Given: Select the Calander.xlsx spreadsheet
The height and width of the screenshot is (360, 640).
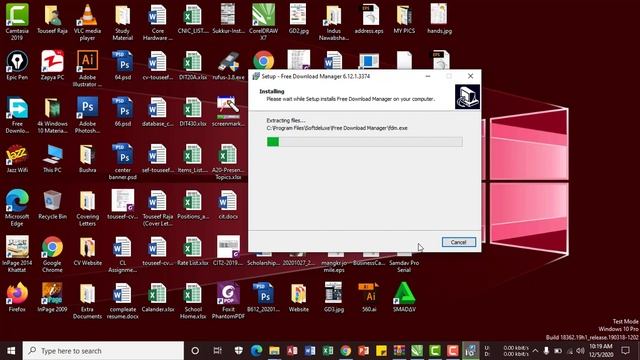Looking at the screenshot, I should (158, 297).
